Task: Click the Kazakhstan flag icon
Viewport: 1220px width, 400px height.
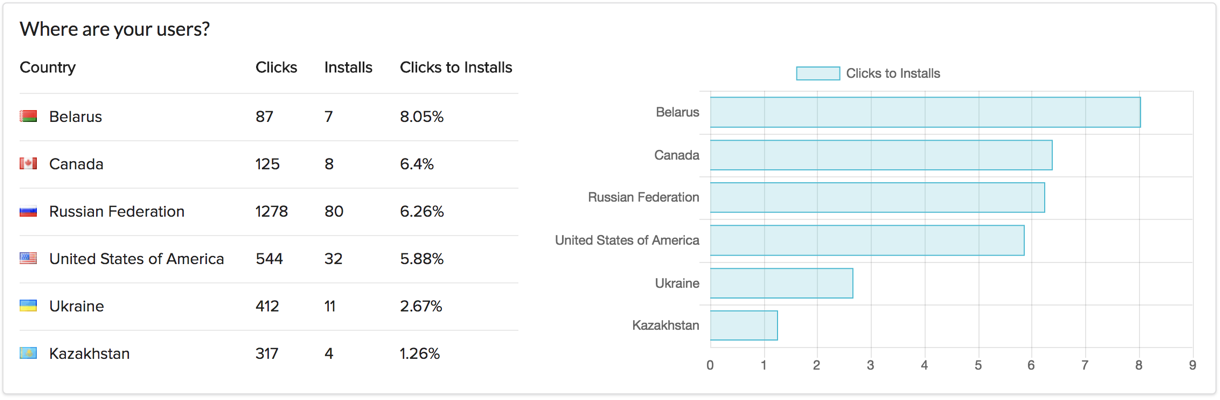Action: click(28, 353)
